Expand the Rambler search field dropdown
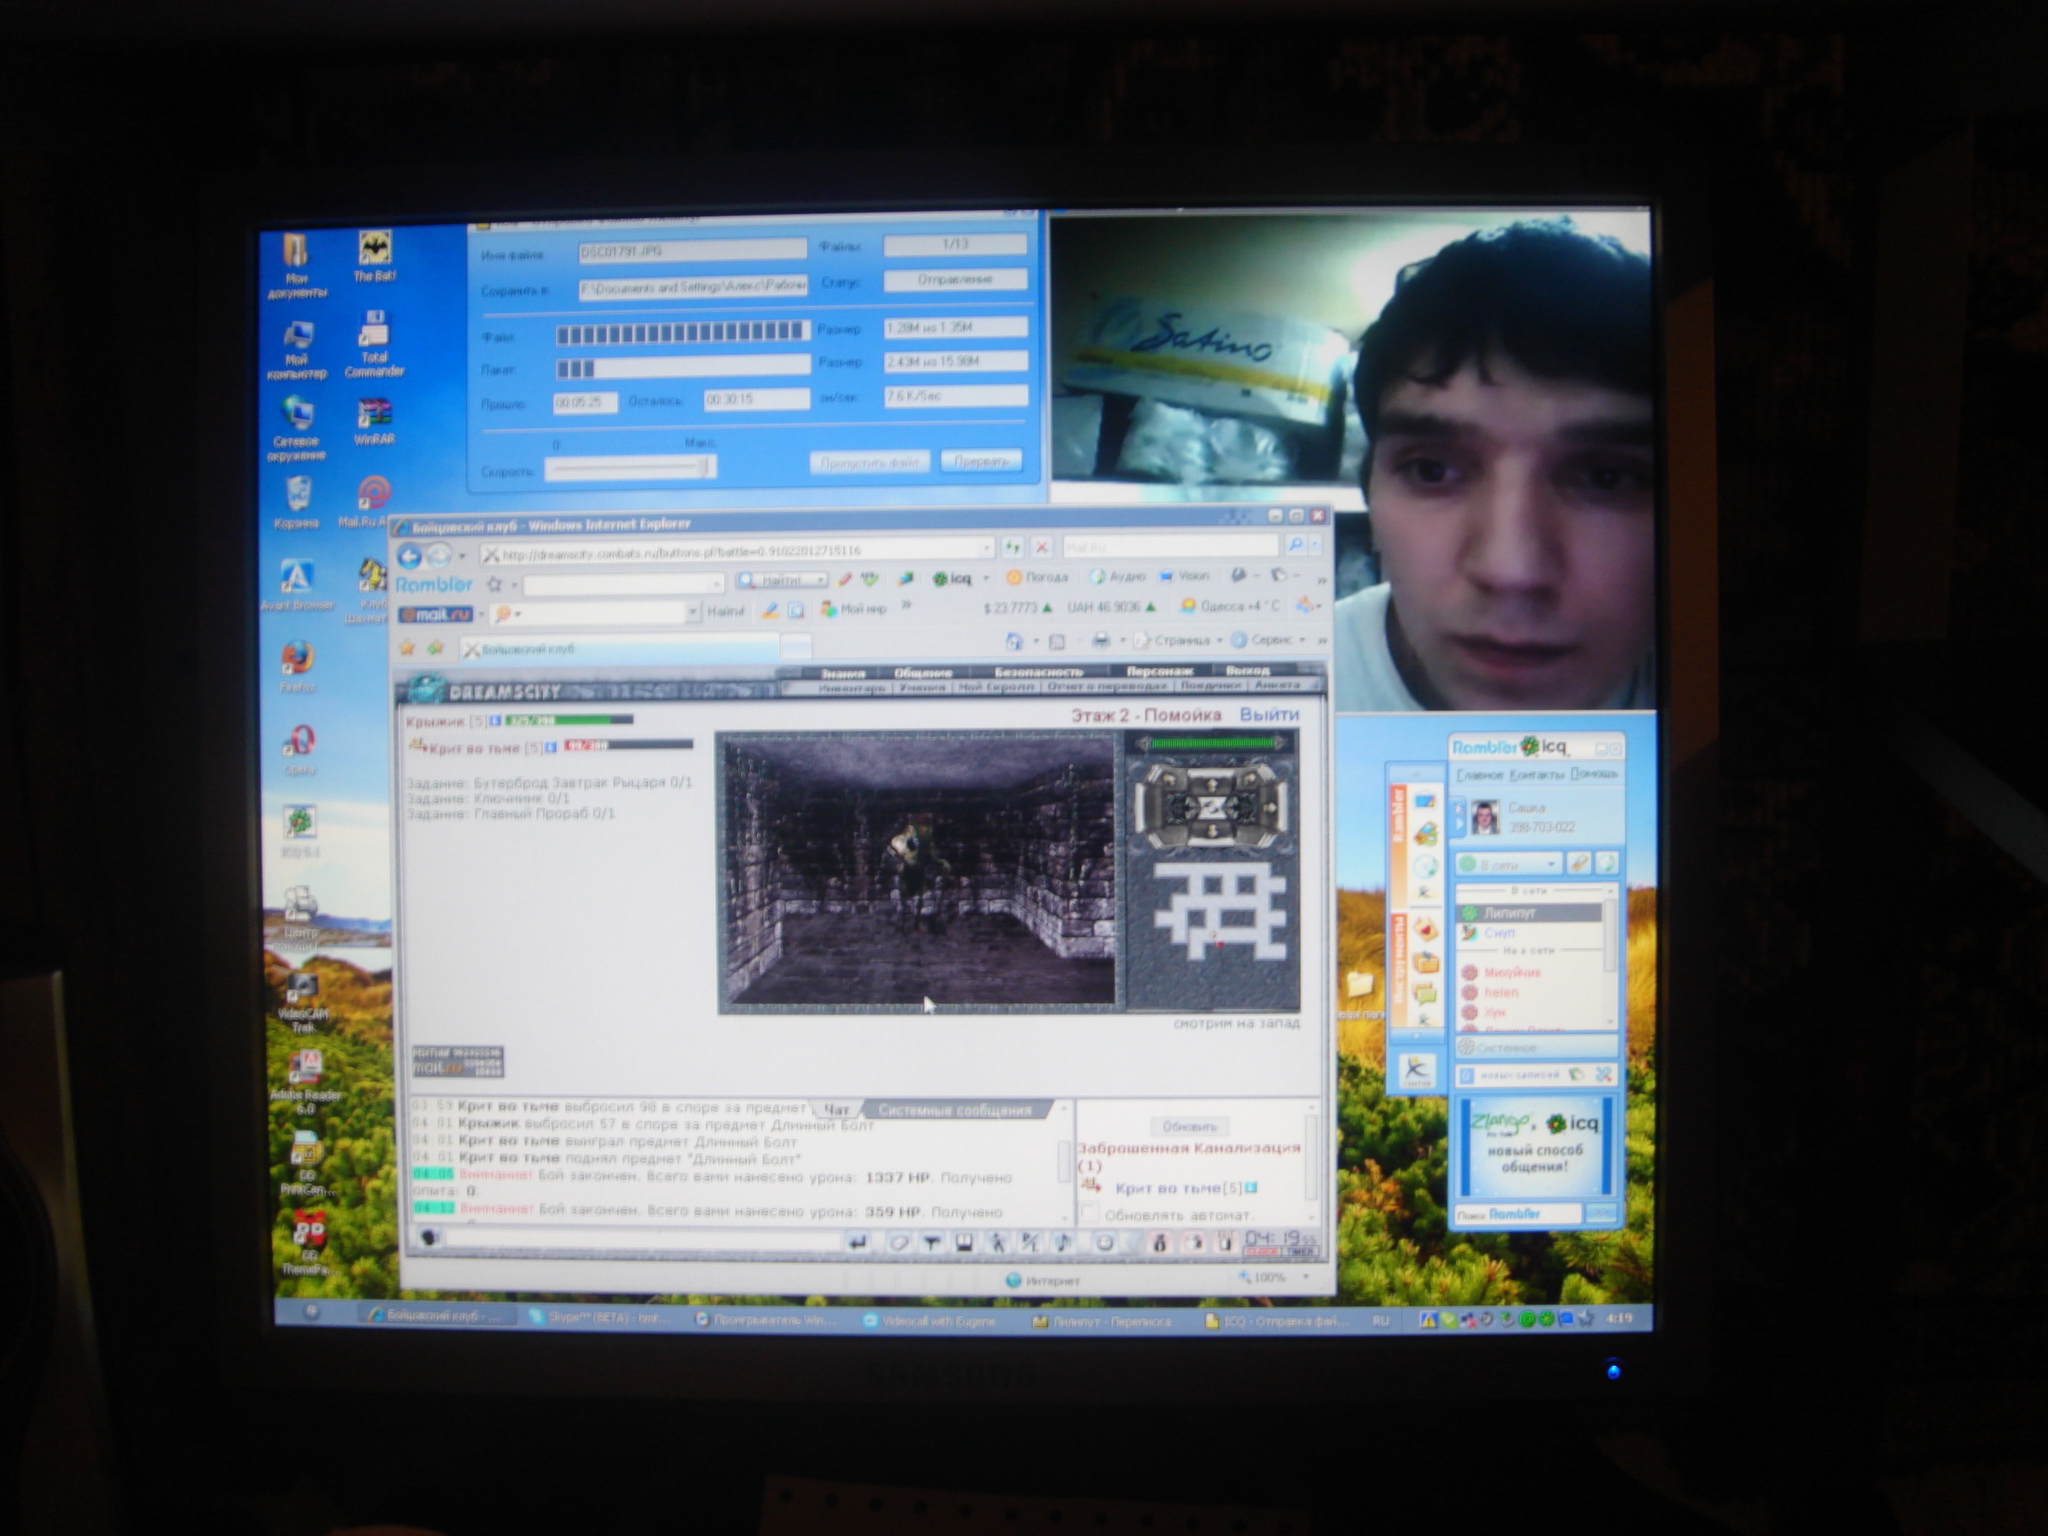2048x1536 pixels. (x=716, y=583)
